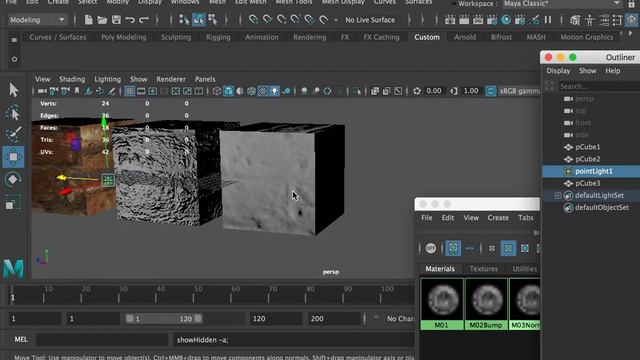Click the viewport gamma value 1.00 field
The width and height of the screenshot is (640, 360).
point(471,91)
